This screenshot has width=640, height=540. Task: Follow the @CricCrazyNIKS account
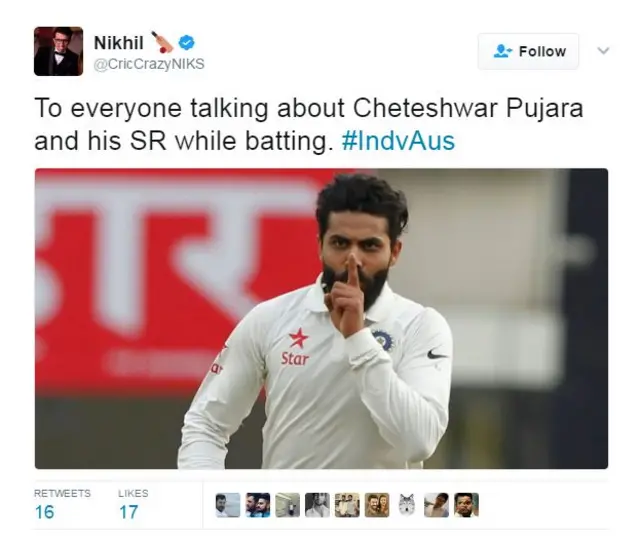tap(528, 51)
